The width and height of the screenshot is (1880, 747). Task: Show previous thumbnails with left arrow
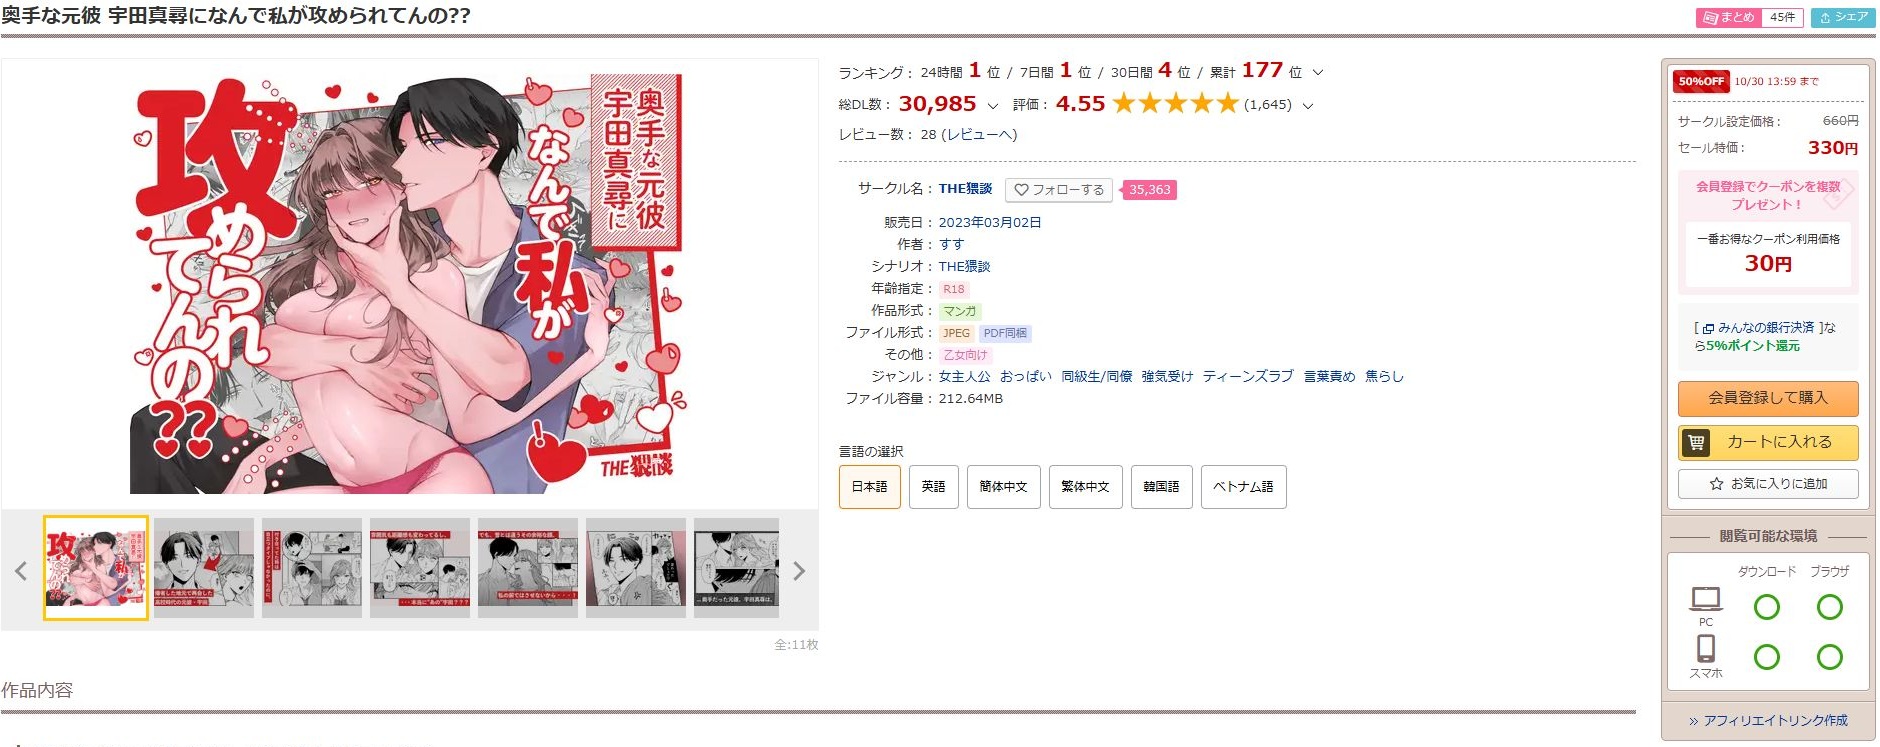click(20, 571)
